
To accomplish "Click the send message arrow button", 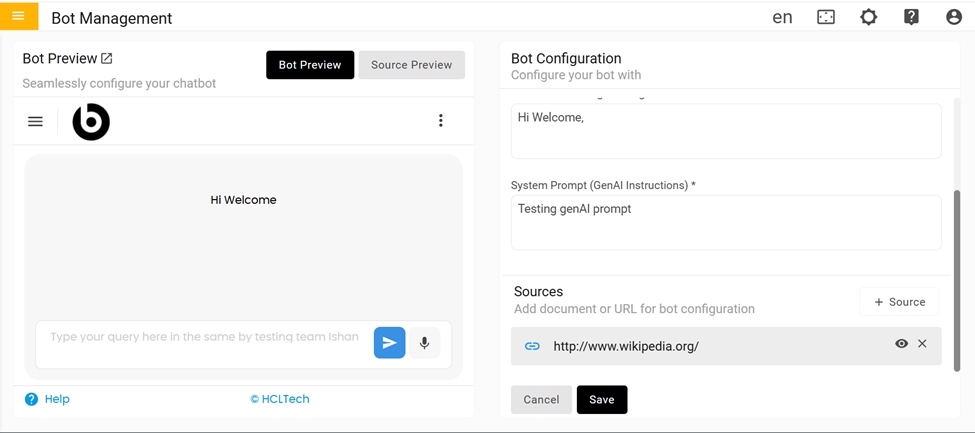I will coord(389,343).
